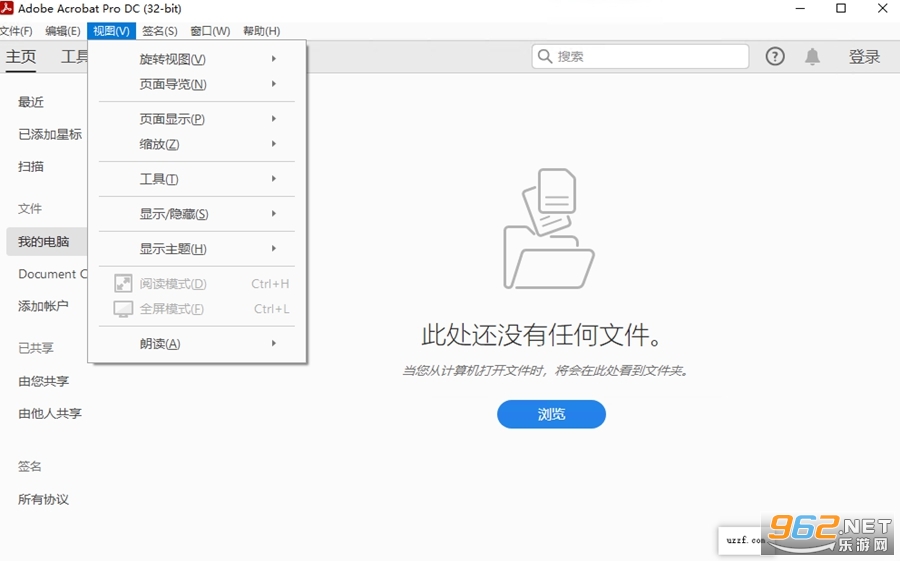
Task: Click the magnifier icon in search box
Action: (545, 56)
